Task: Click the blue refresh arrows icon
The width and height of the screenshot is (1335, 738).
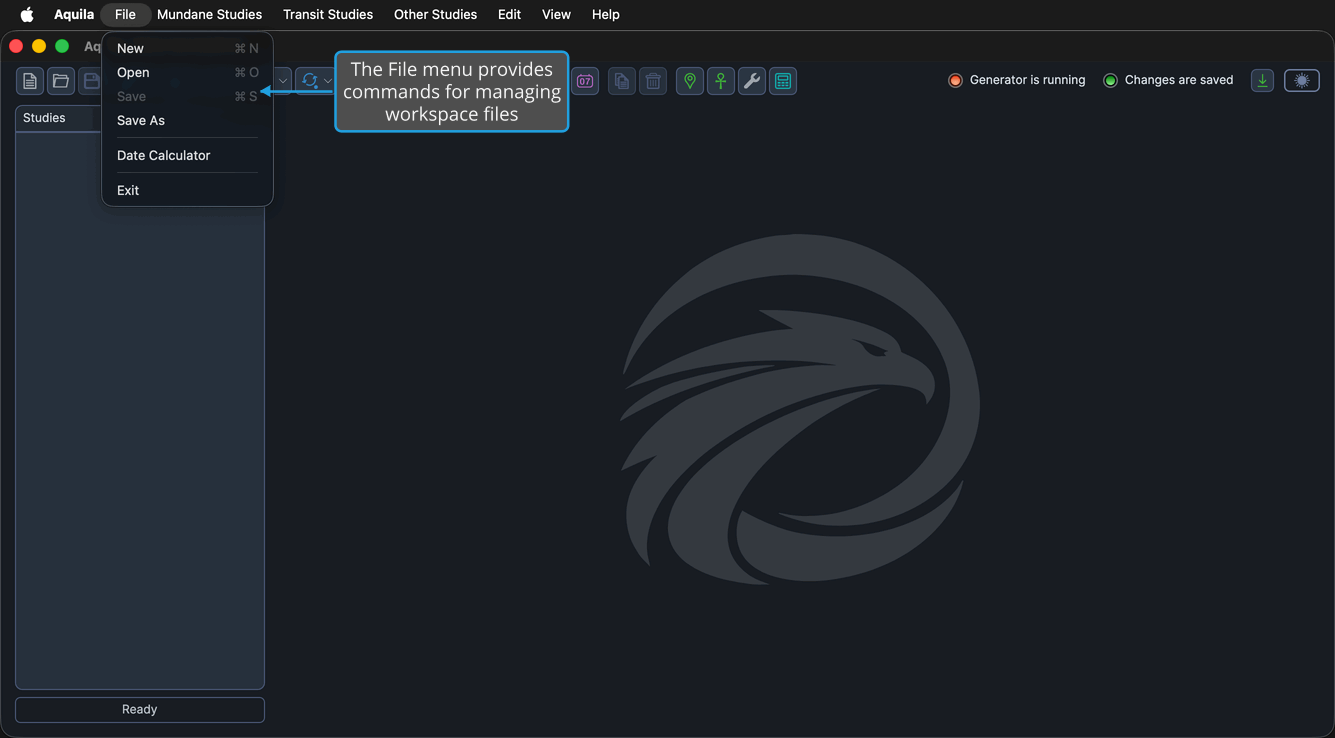Action: 310,81
